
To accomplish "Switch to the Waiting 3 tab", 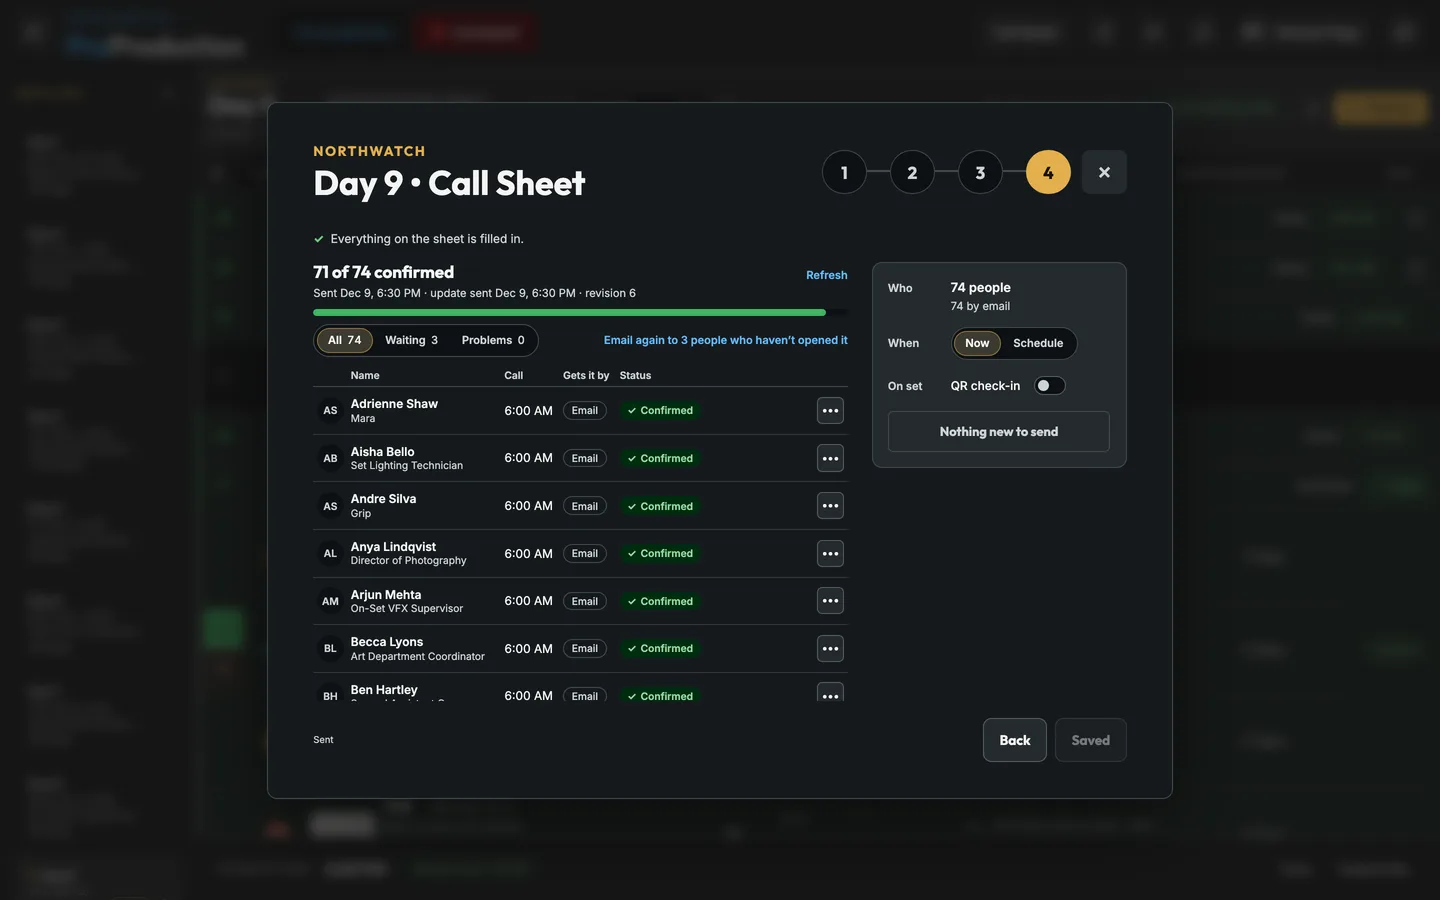I will click(411, 340).
